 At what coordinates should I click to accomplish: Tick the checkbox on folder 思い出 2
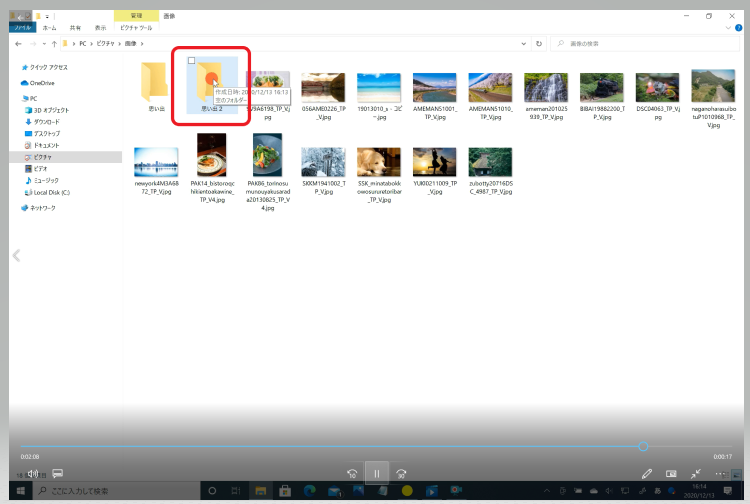(x=192, y=61)
